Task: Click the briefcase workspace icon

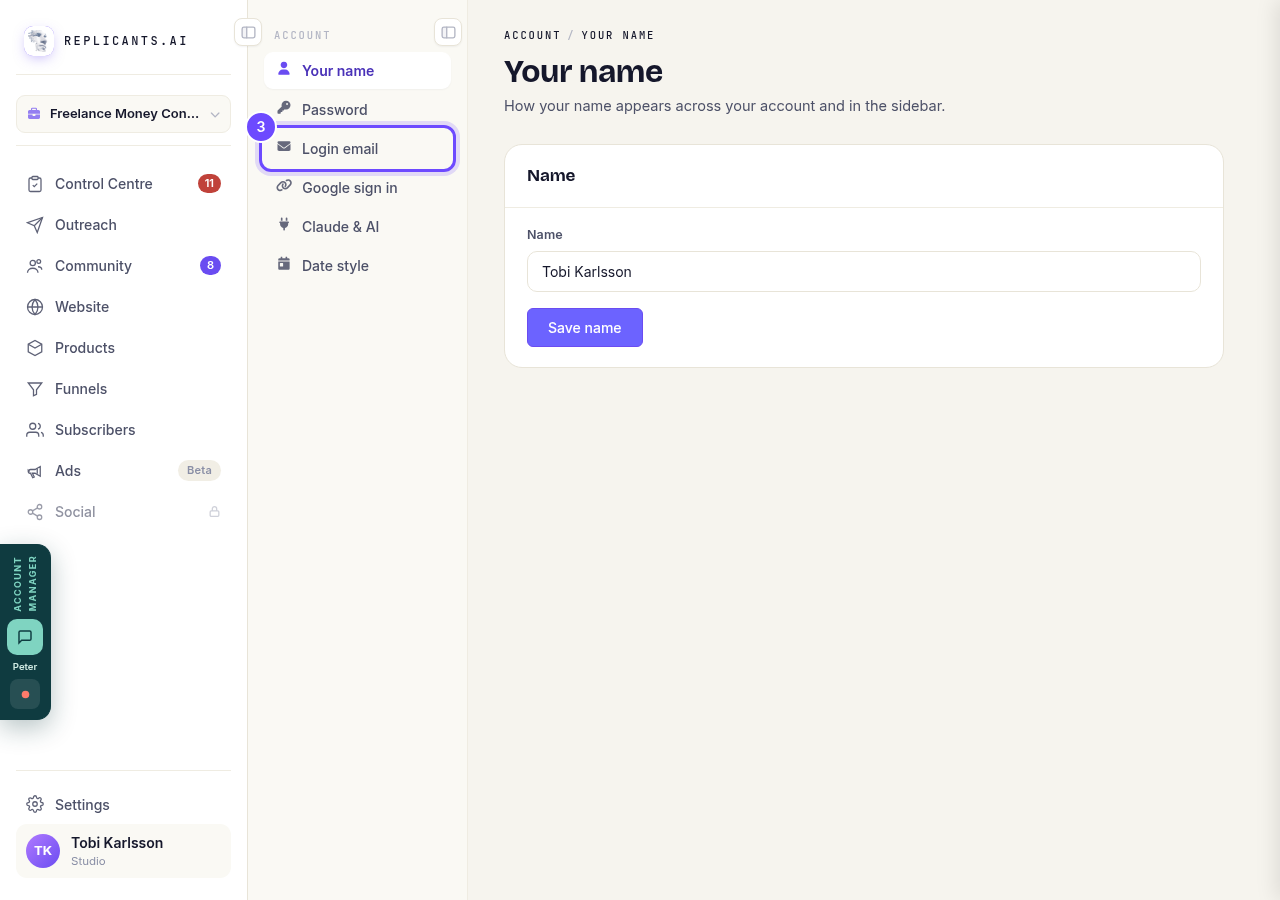Action: (34, 114)
